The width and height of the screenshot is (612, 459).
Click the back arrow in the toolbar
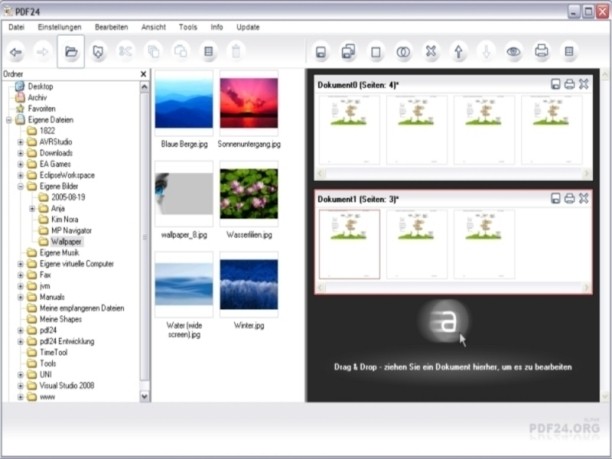17,50
